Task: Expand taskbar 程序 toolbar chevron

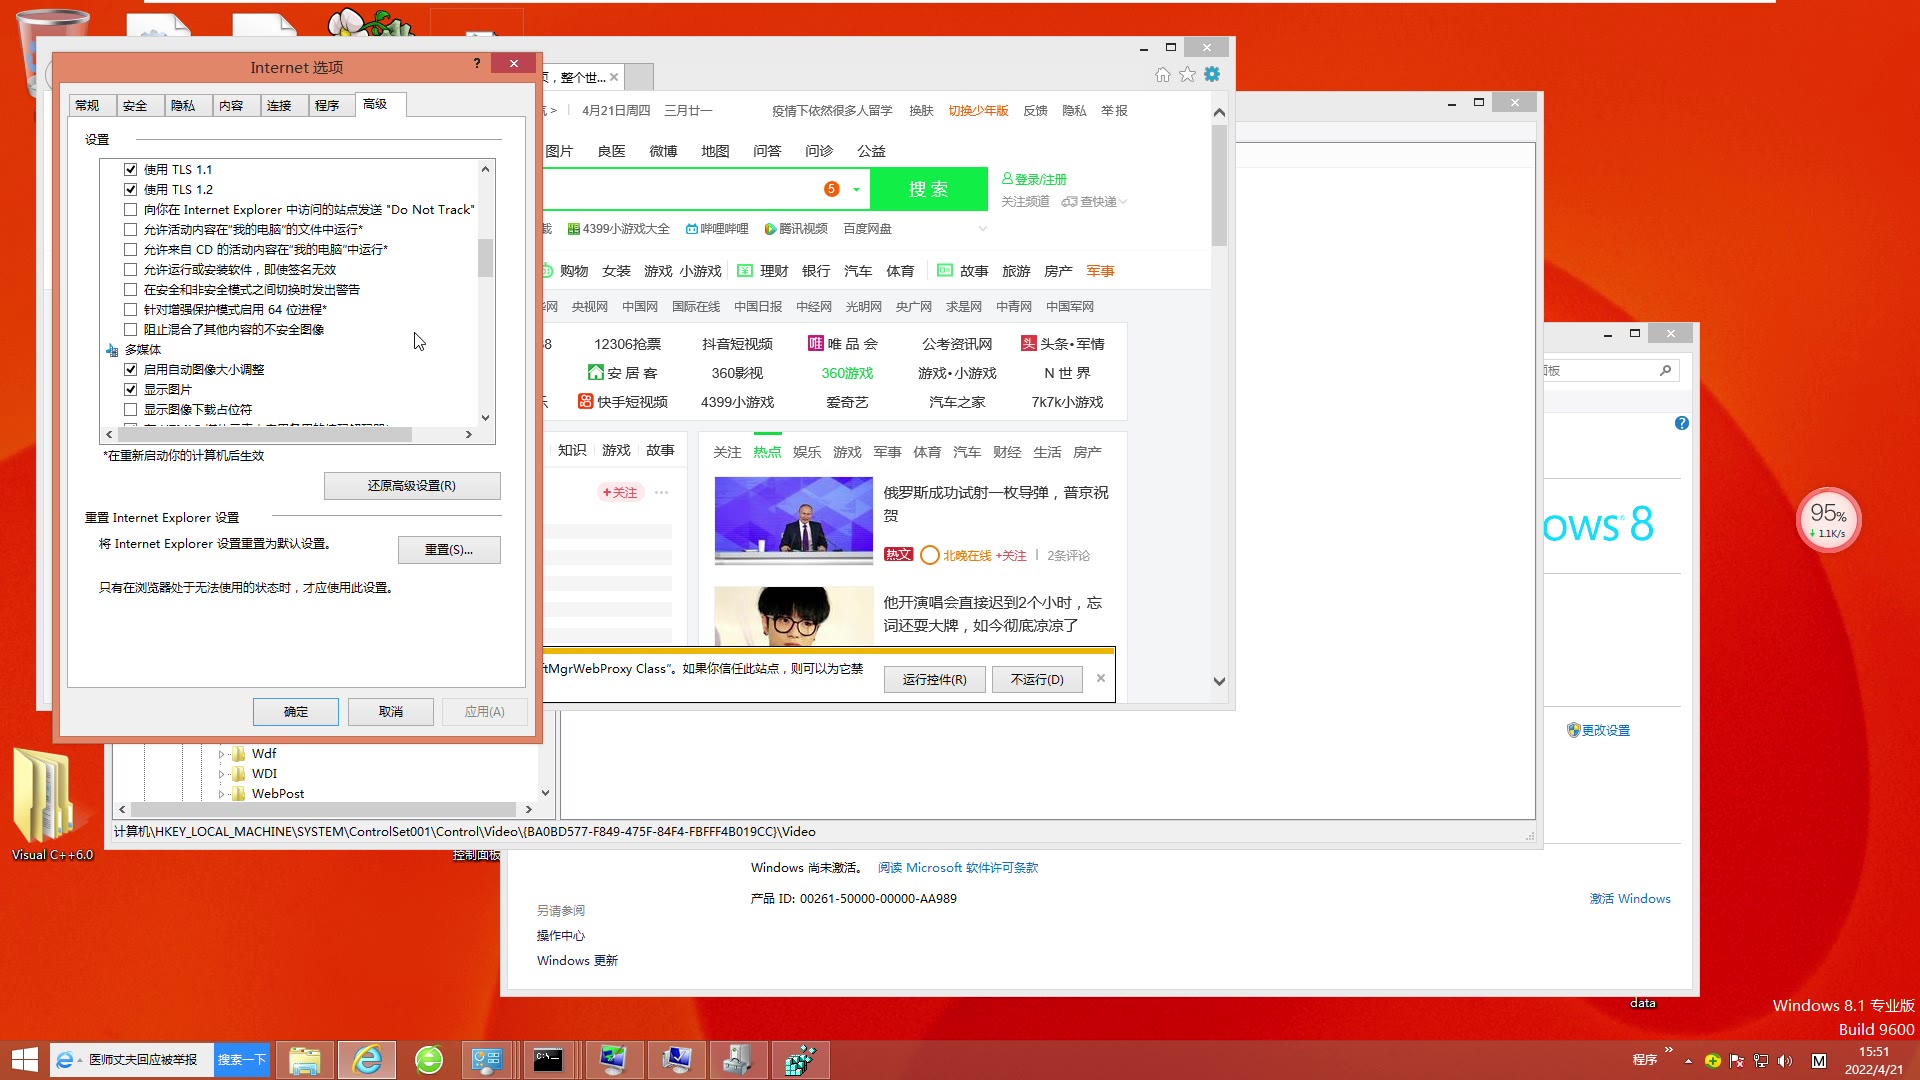Action: click(x=1668, y=1050)
